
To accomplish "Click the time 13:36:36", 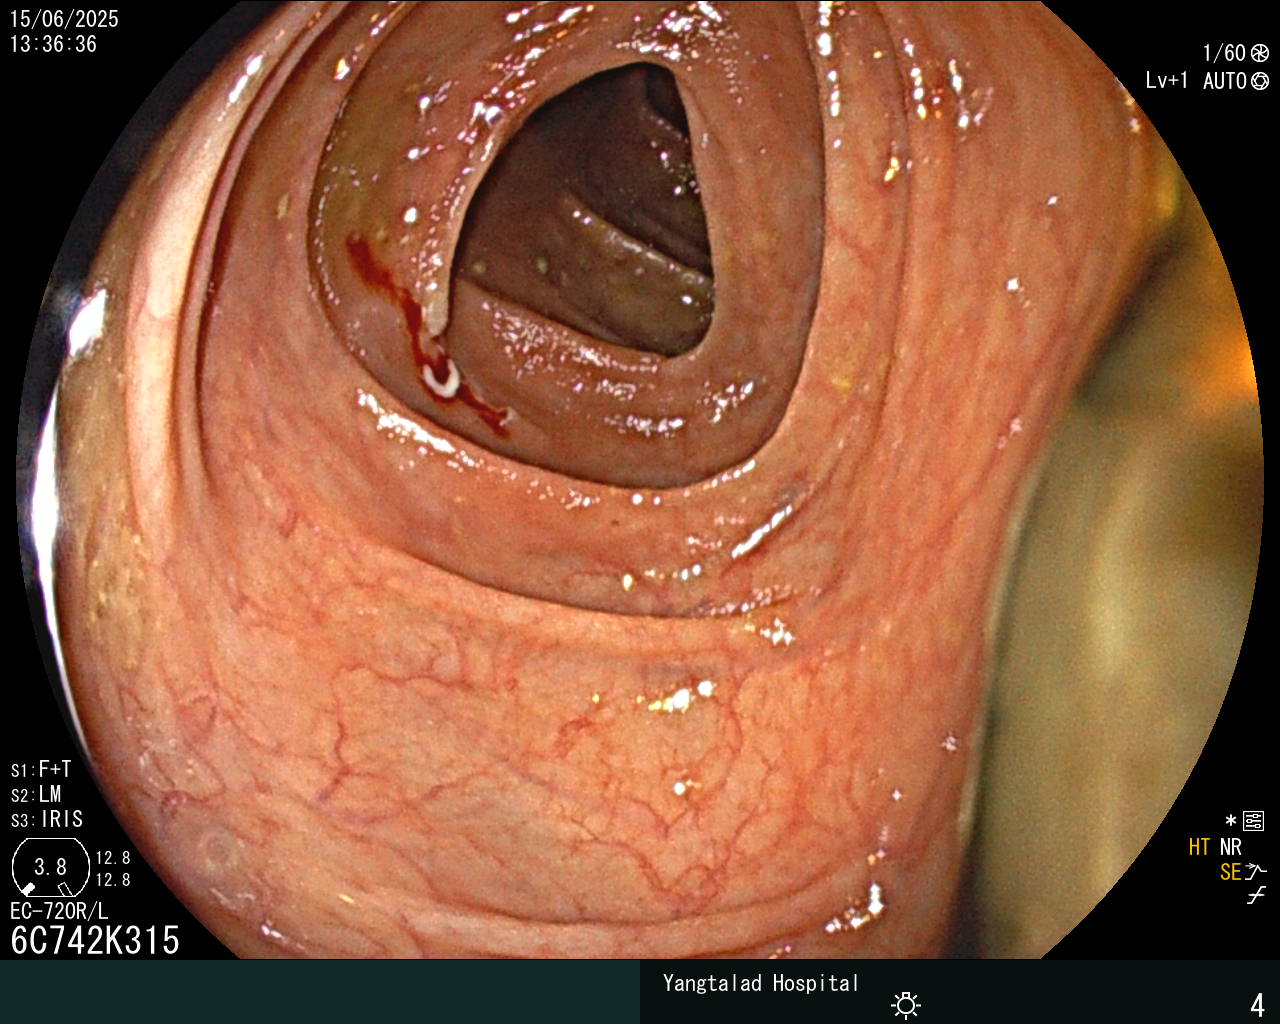I will pos(54,45).
